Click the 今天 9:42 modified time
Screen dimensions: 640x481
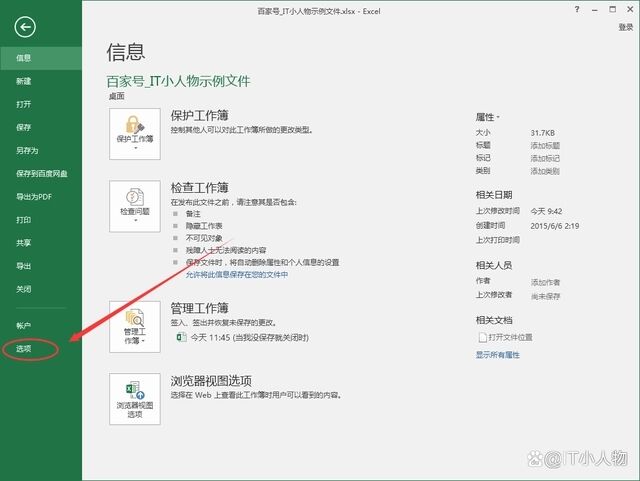pyautogui.click(x=546, y=212)
